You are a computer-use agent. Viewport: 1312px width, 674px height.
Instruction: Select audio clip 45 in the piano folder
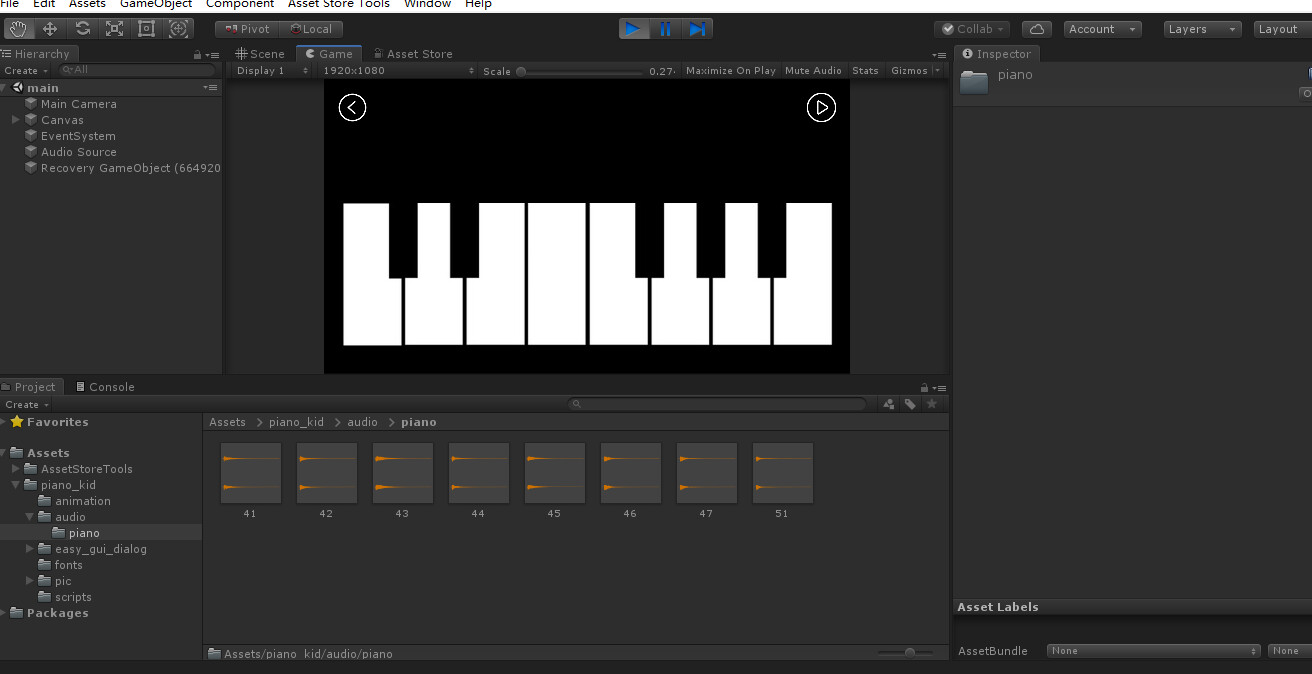[554, 472]
